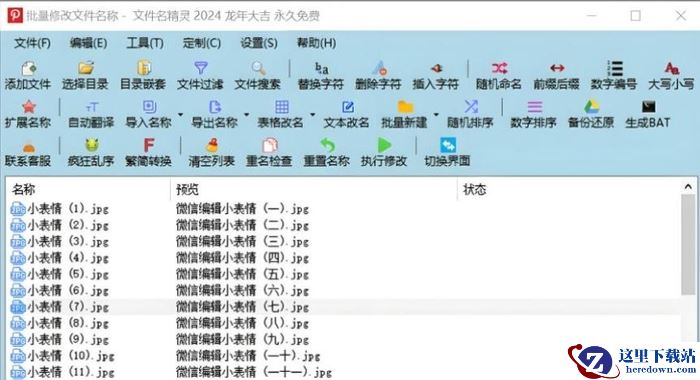Select file 小表情 (2).jpg
700x380 pixels.
60,225
